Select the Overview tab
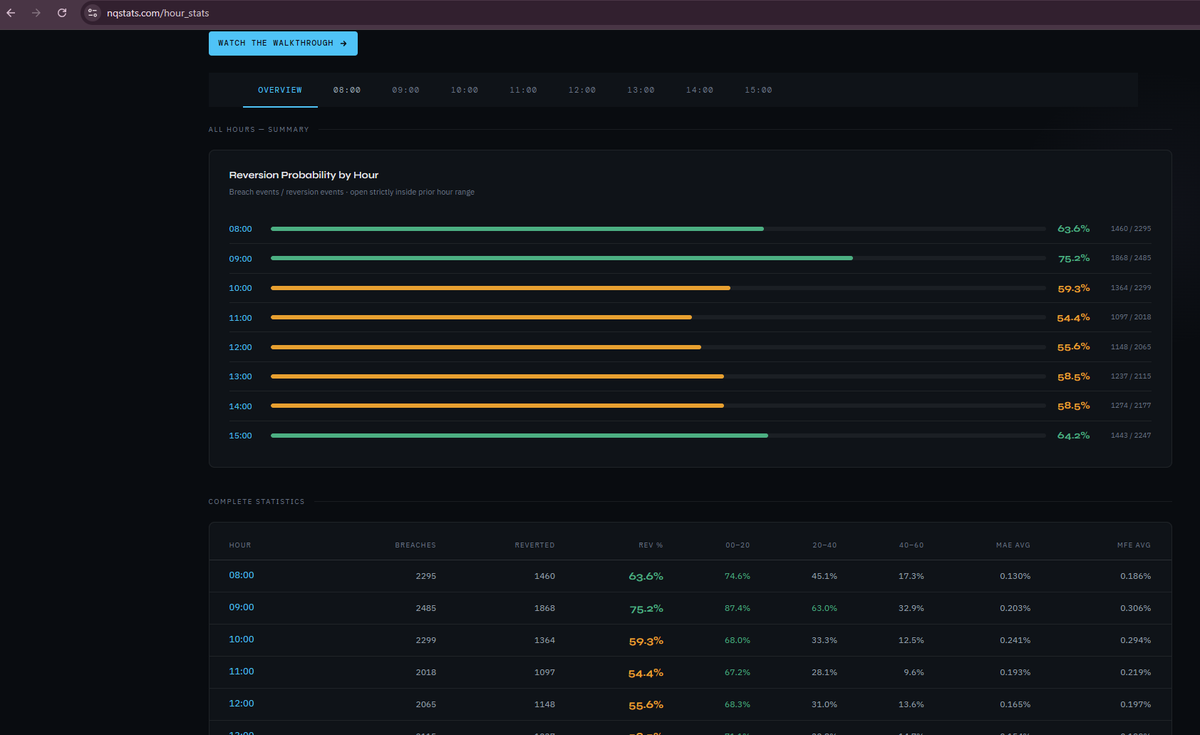This screenshot has width=1200, height=735. tap(280, 90)
